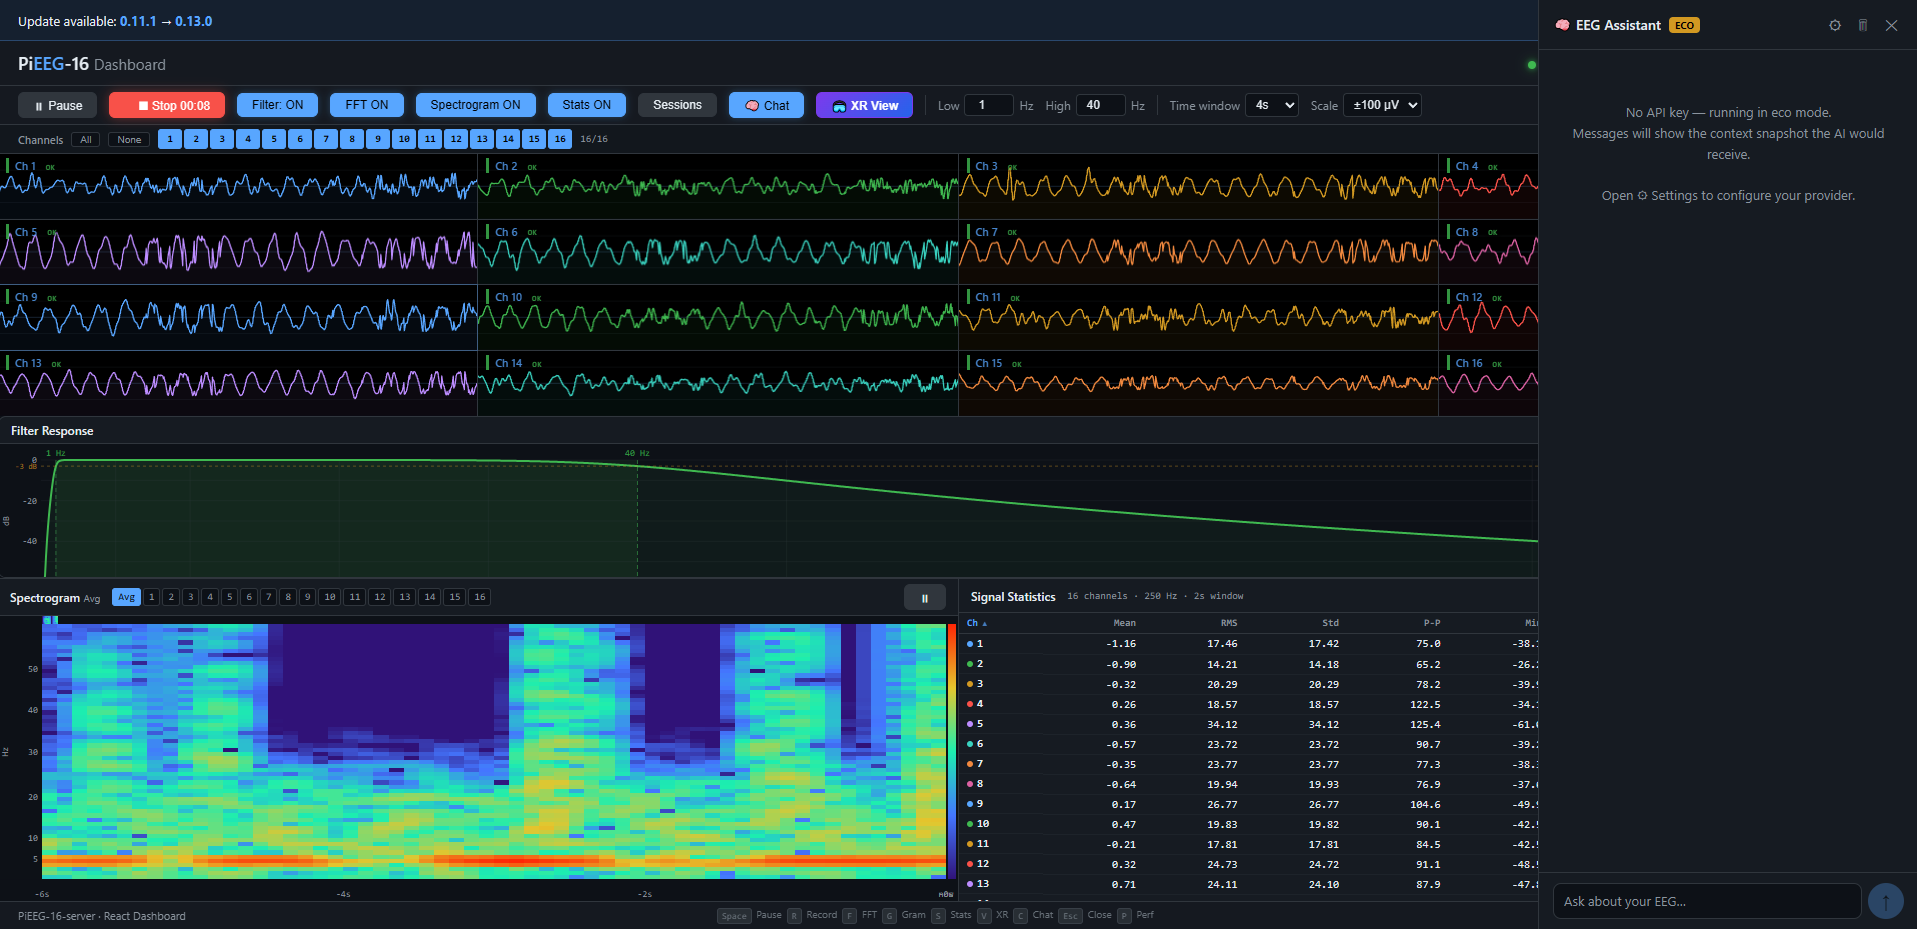
Task: Disable the Spectrogram ON toggle
Action: (475, 105)
